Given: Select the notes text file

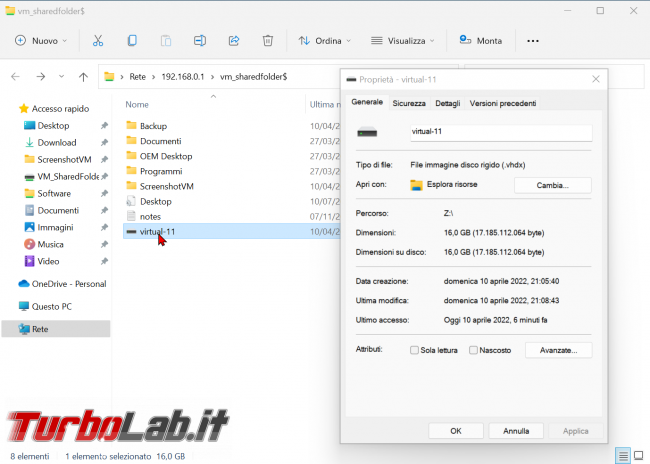Looking at the screenshot, I should [150, 216].
